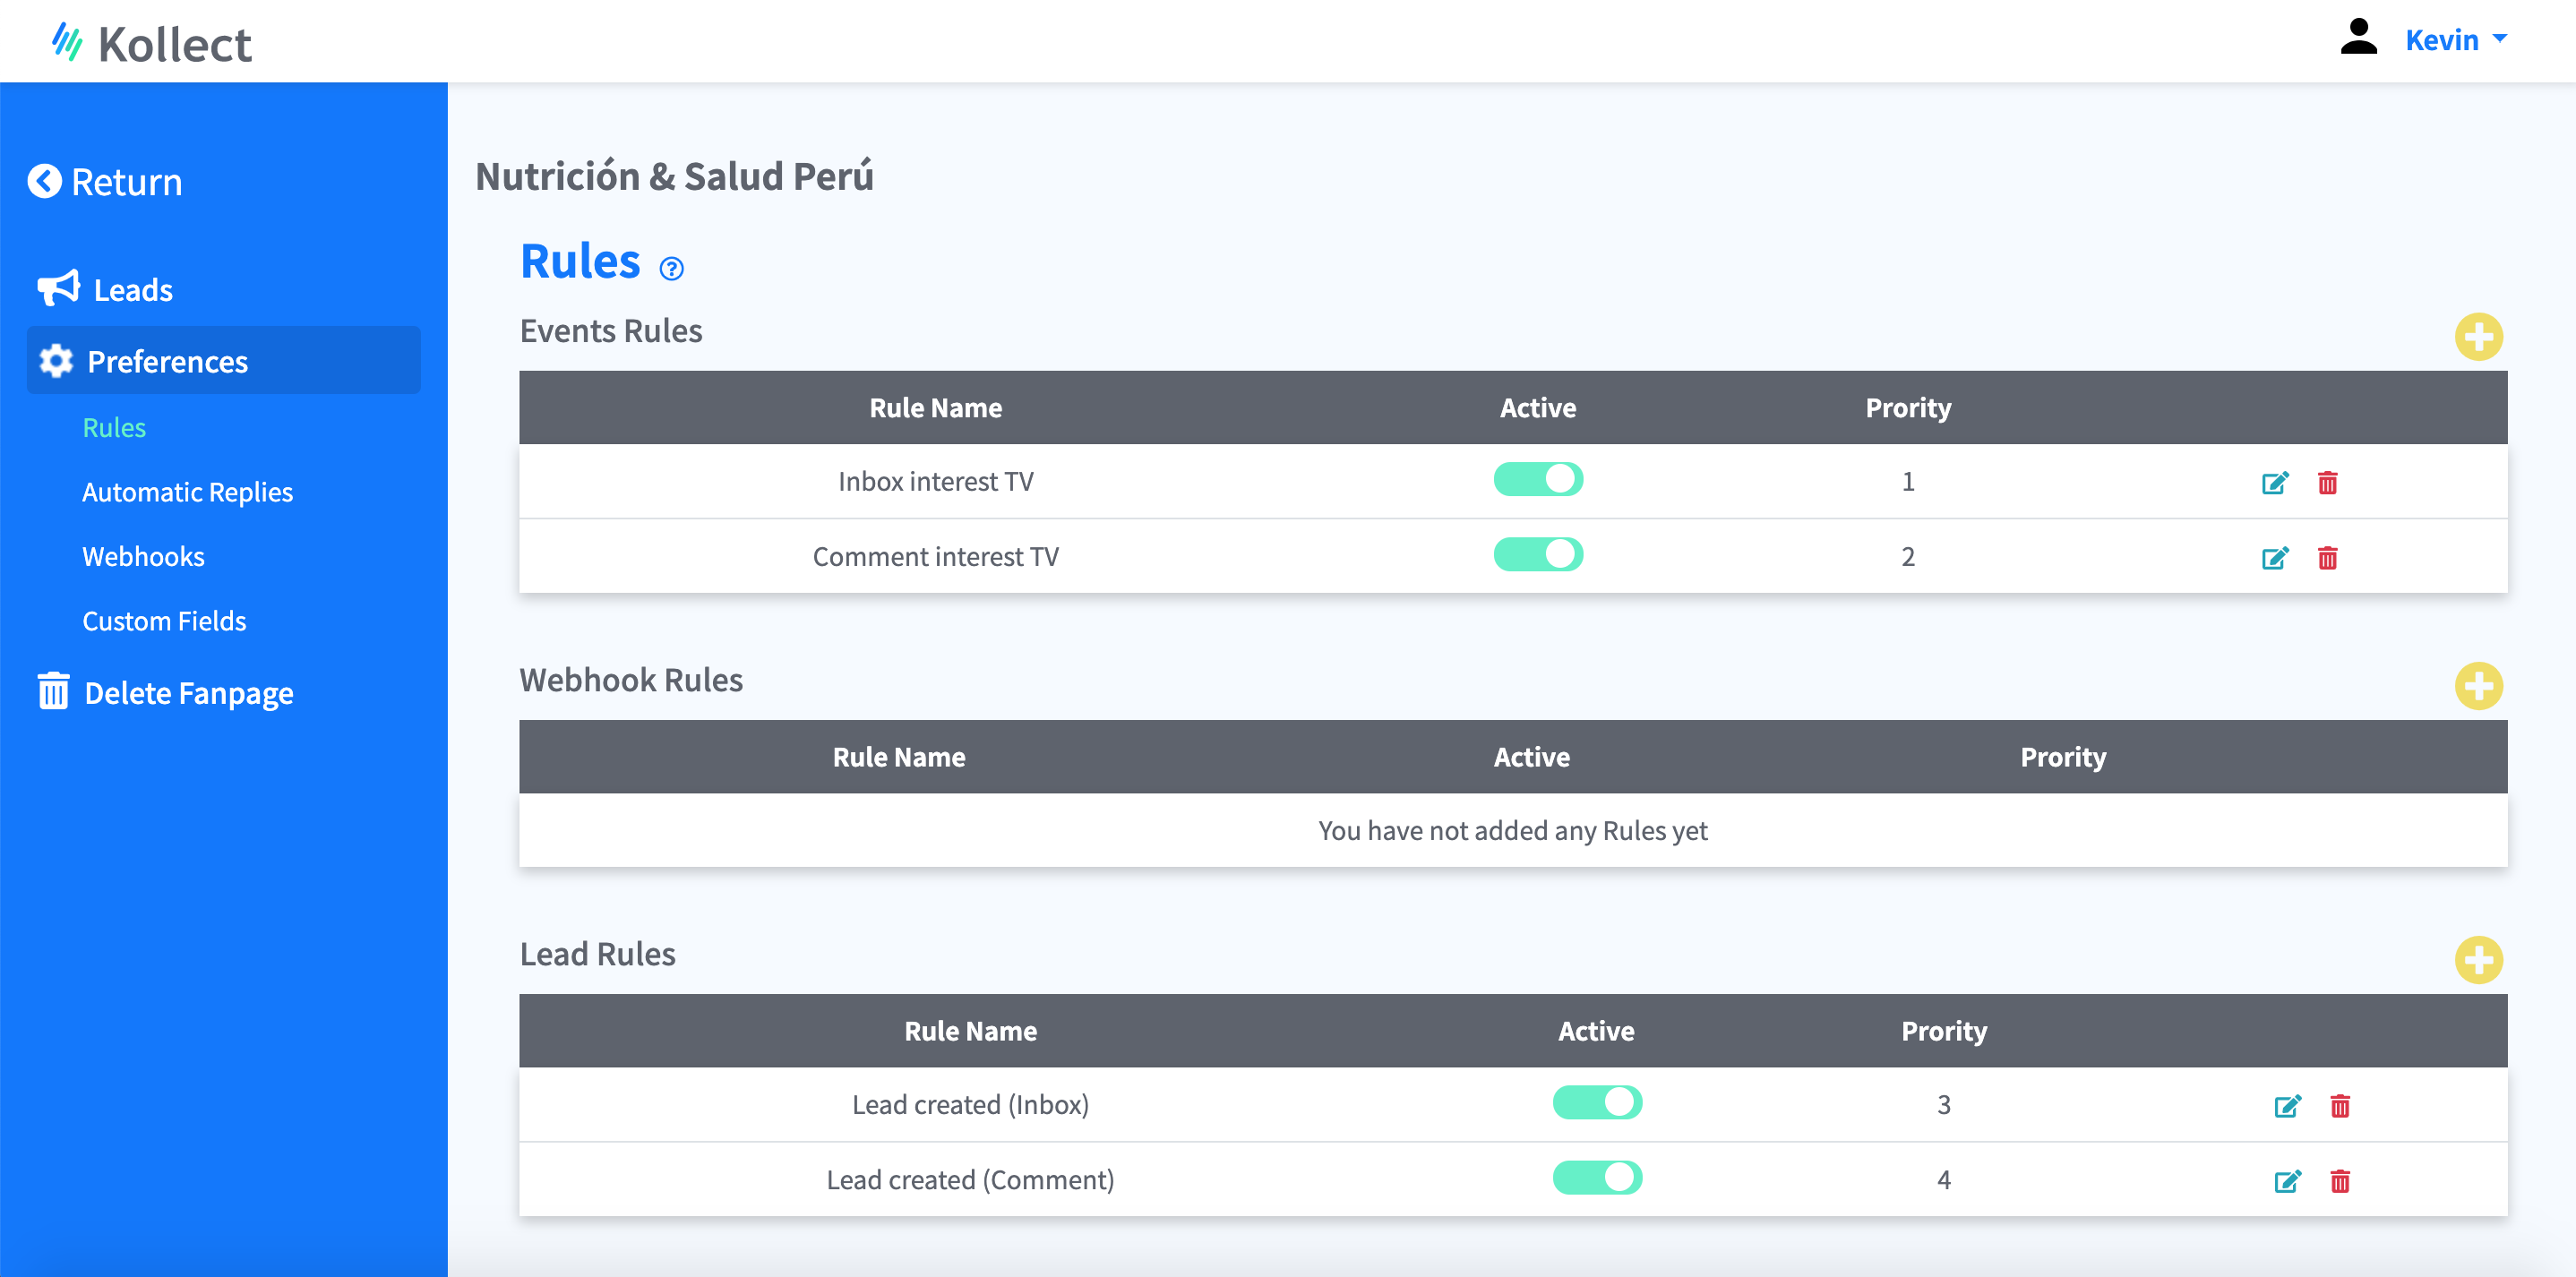Turn off Lead created (Comment) toggle
Image resolution: width=2576 pixels, height=1277 pixels.
pyautogui.click(x=1596, y=1178)
